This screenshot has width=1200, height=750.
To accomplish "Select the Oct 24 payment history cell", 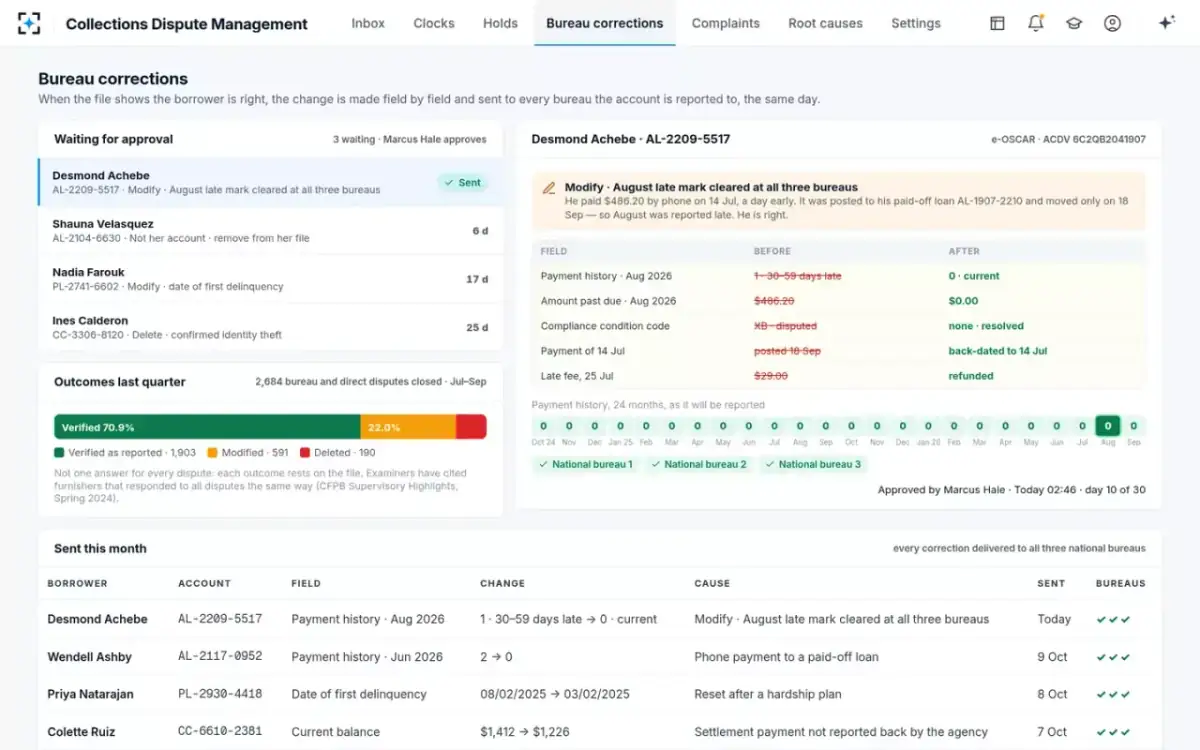I will (543, 426).
